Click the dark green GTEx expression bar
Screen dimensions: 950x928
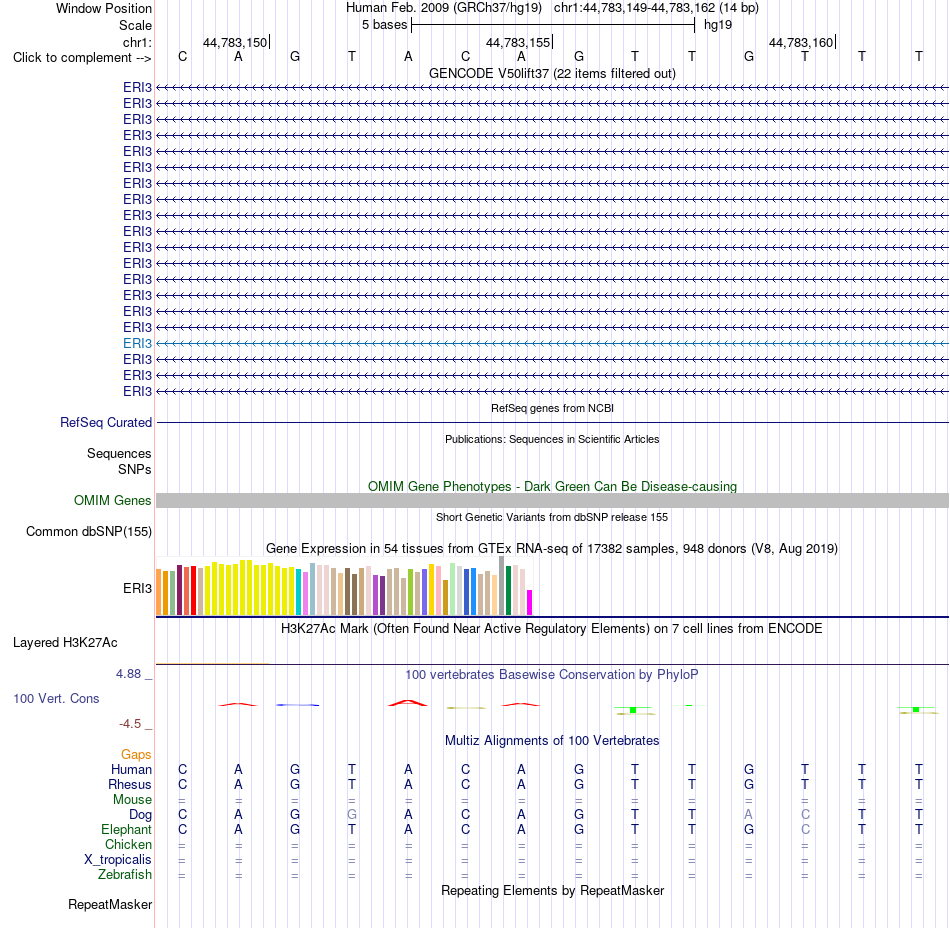click(508, 591)
